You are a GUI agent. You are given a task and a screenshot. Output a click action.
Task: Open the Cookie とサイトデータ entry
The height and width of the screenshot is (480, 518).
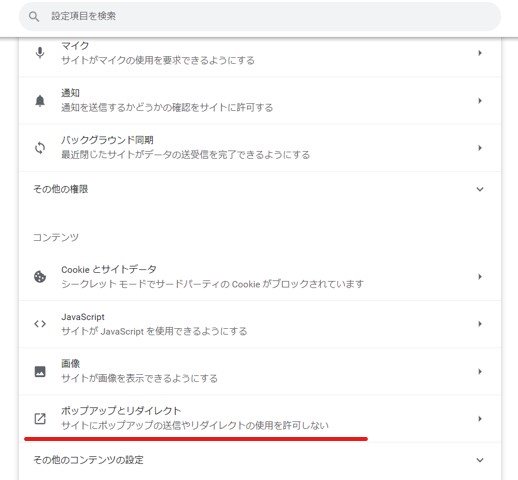tap(260, 277)
